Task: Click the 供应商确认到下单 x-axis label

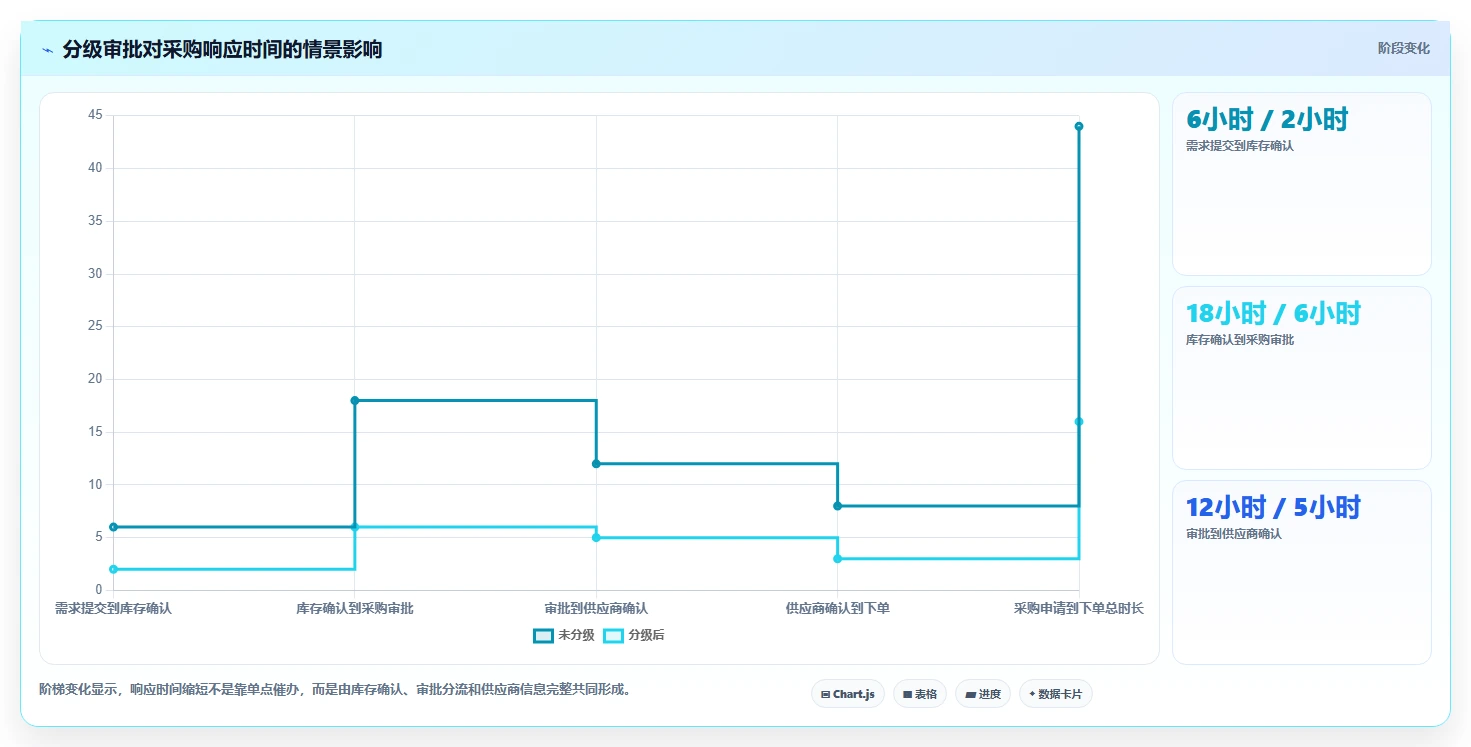Action: [x=838, y=608]
